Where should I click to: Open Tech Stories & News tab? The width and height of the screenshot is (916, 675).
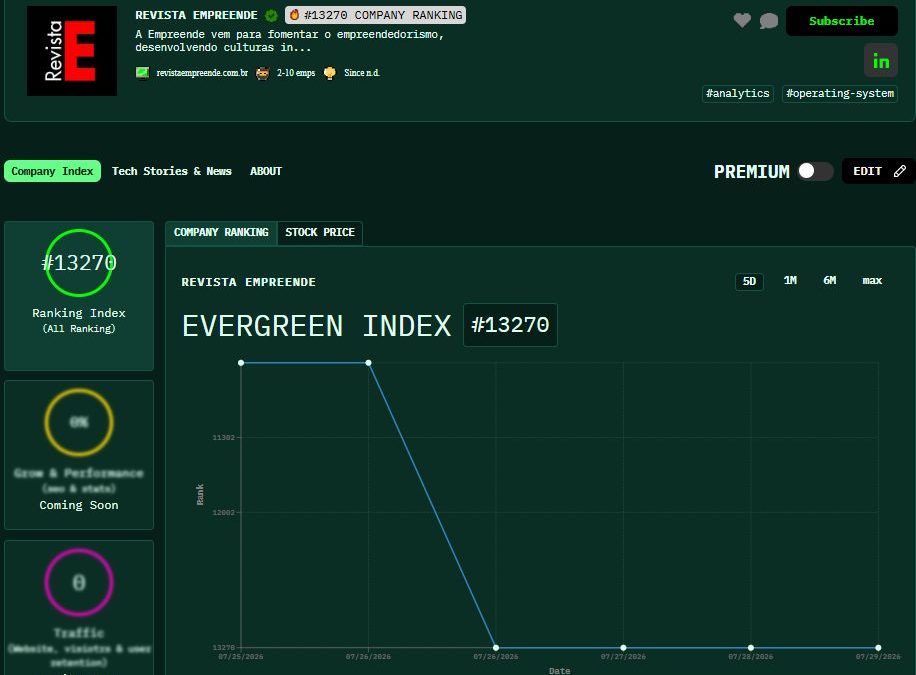(172, 171)
